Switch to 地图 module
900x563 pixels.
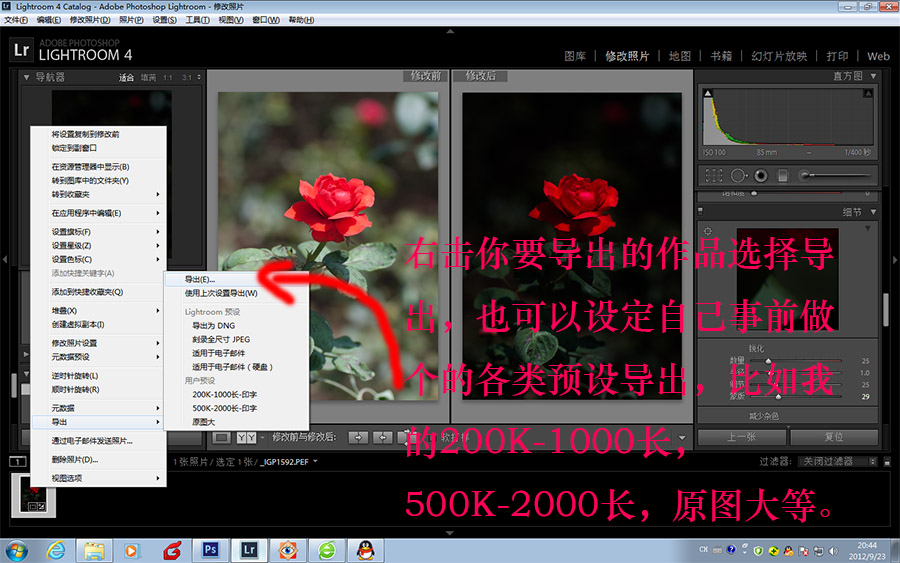(680, 56)
